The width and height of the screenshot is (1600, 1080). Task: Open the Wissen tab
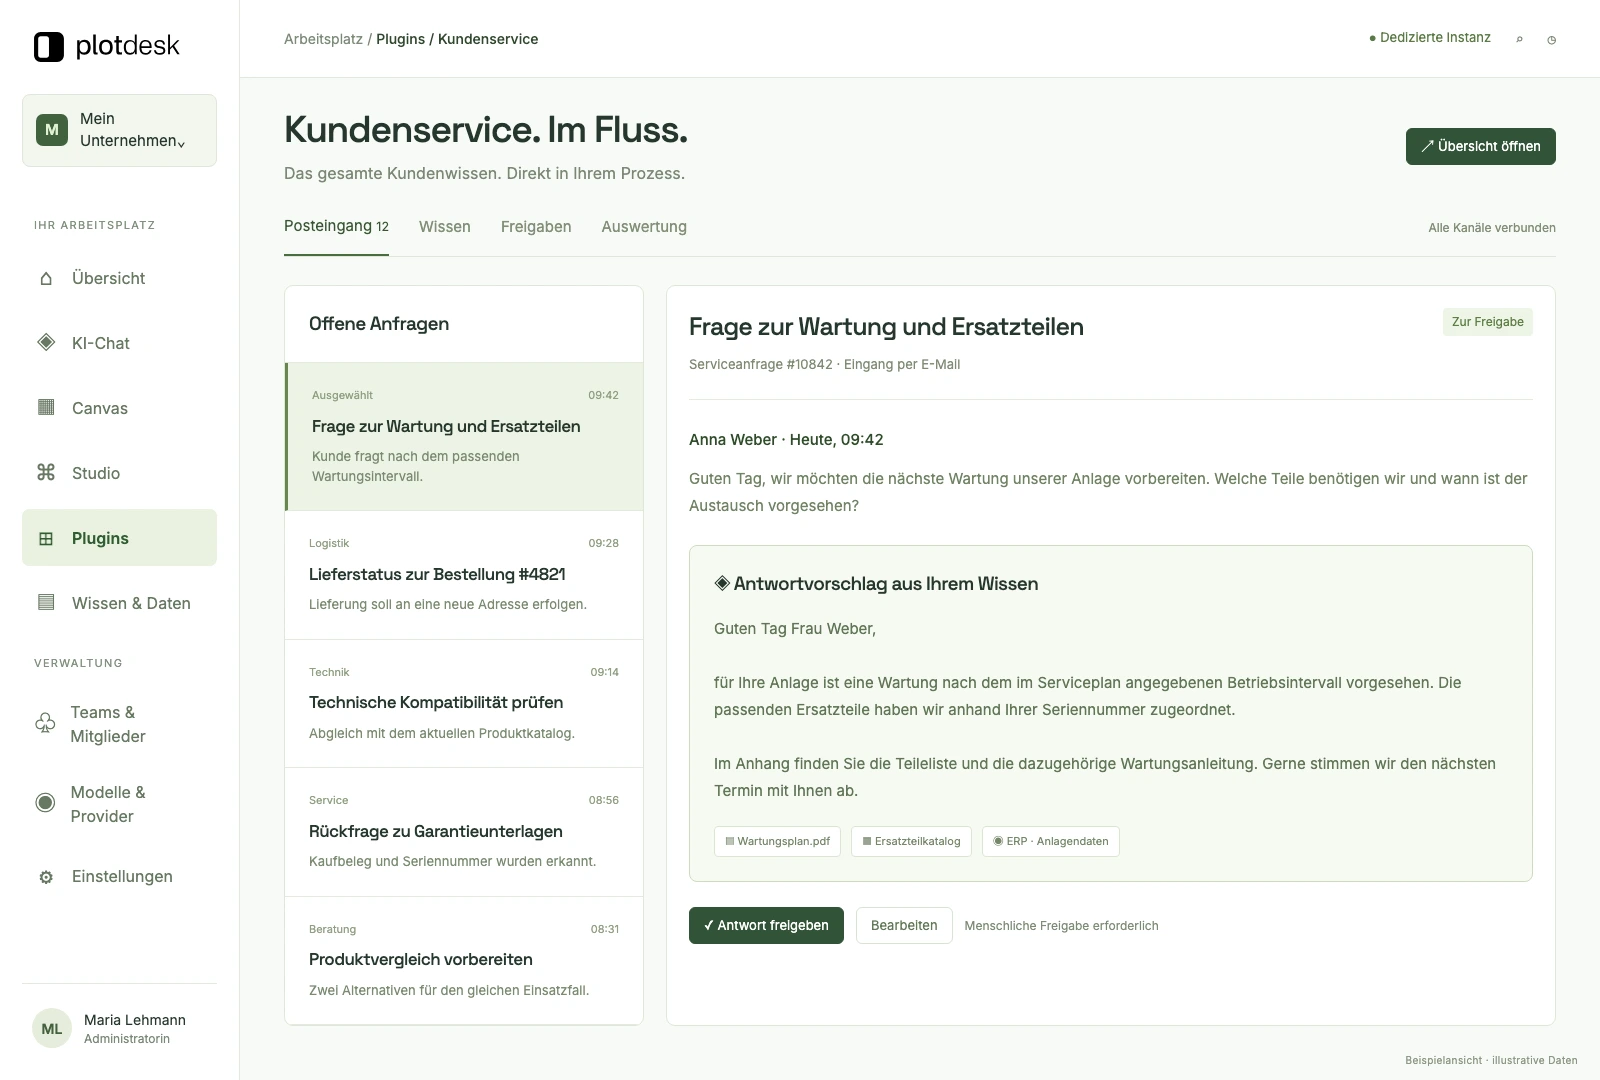(445, 227)
